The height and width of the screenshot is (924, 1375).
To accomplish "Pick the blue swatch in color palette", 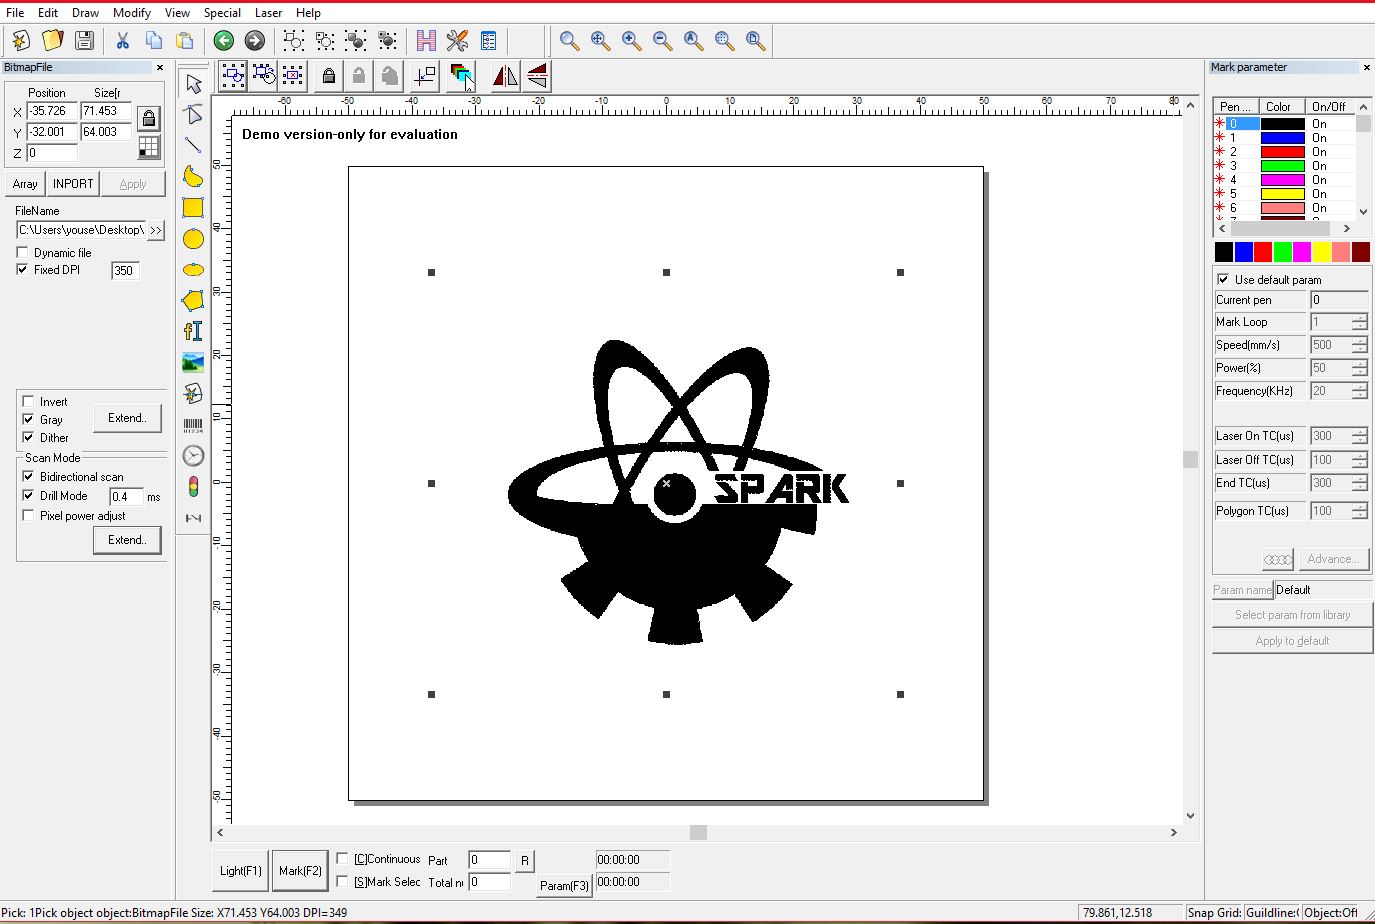I will 1243,252.
